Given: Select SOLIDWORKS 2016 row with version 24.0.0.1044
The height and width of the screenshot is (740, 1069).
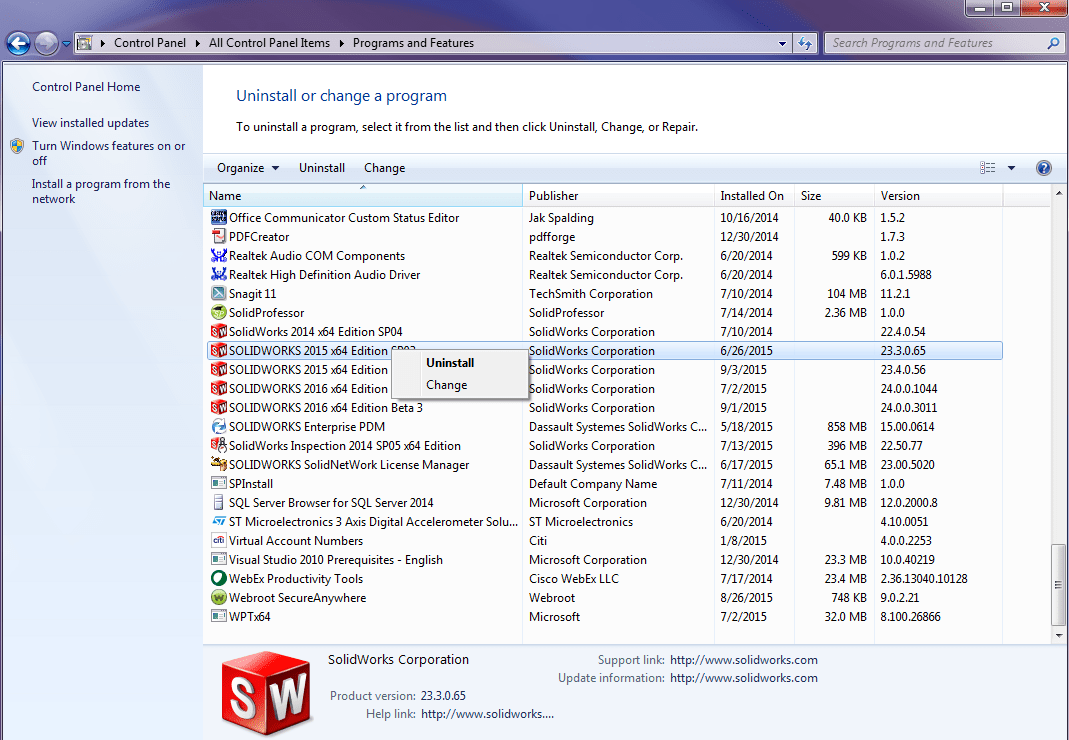Looking at the screenshot, I should (604, 389).
